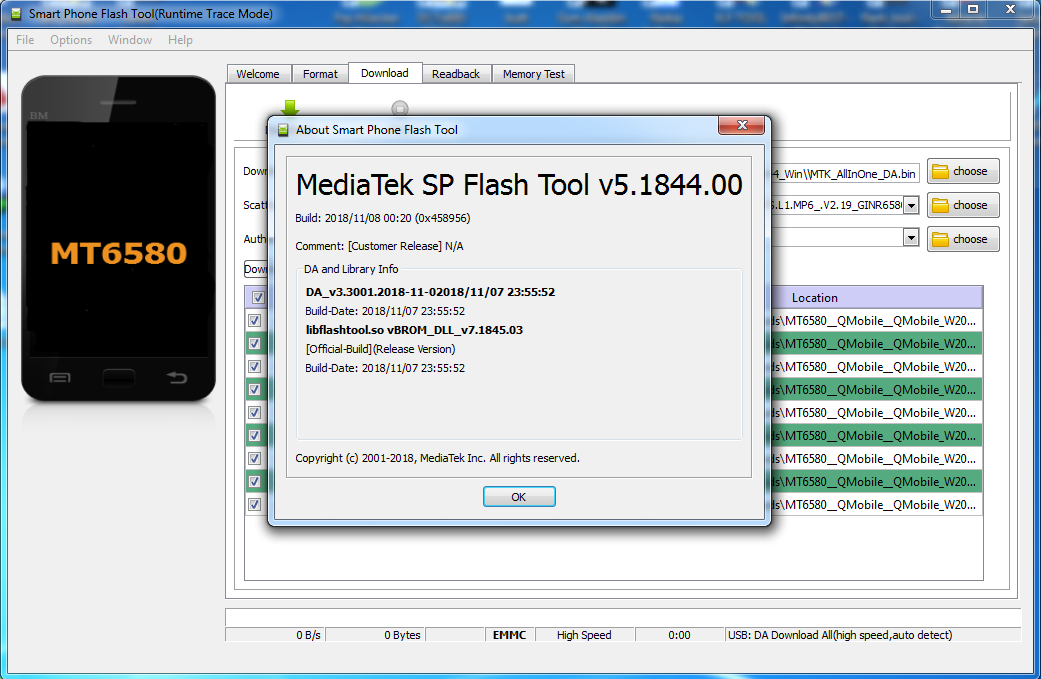Click the MediaTek copyright notice text
This screenshot has height=679, width=1041.
(438, 458)
